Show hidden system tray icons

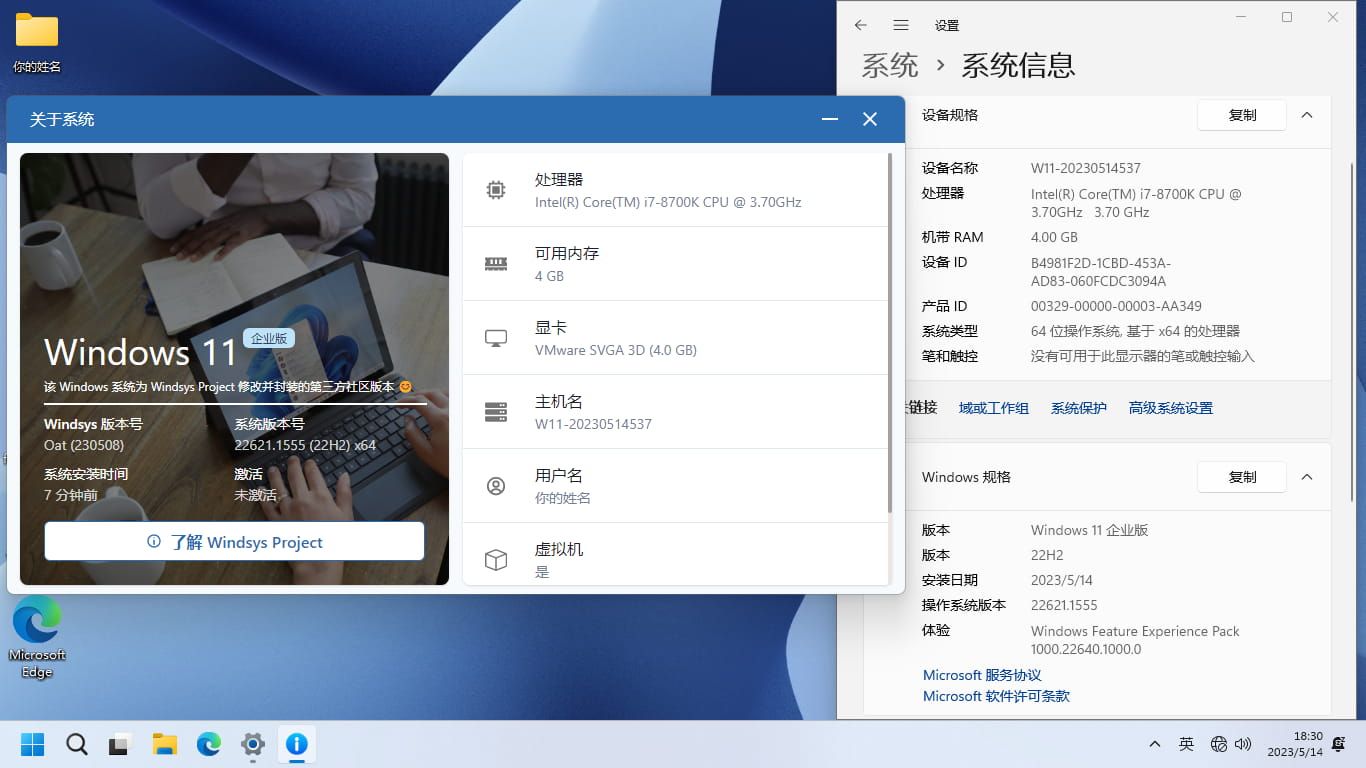point(1155,744)
